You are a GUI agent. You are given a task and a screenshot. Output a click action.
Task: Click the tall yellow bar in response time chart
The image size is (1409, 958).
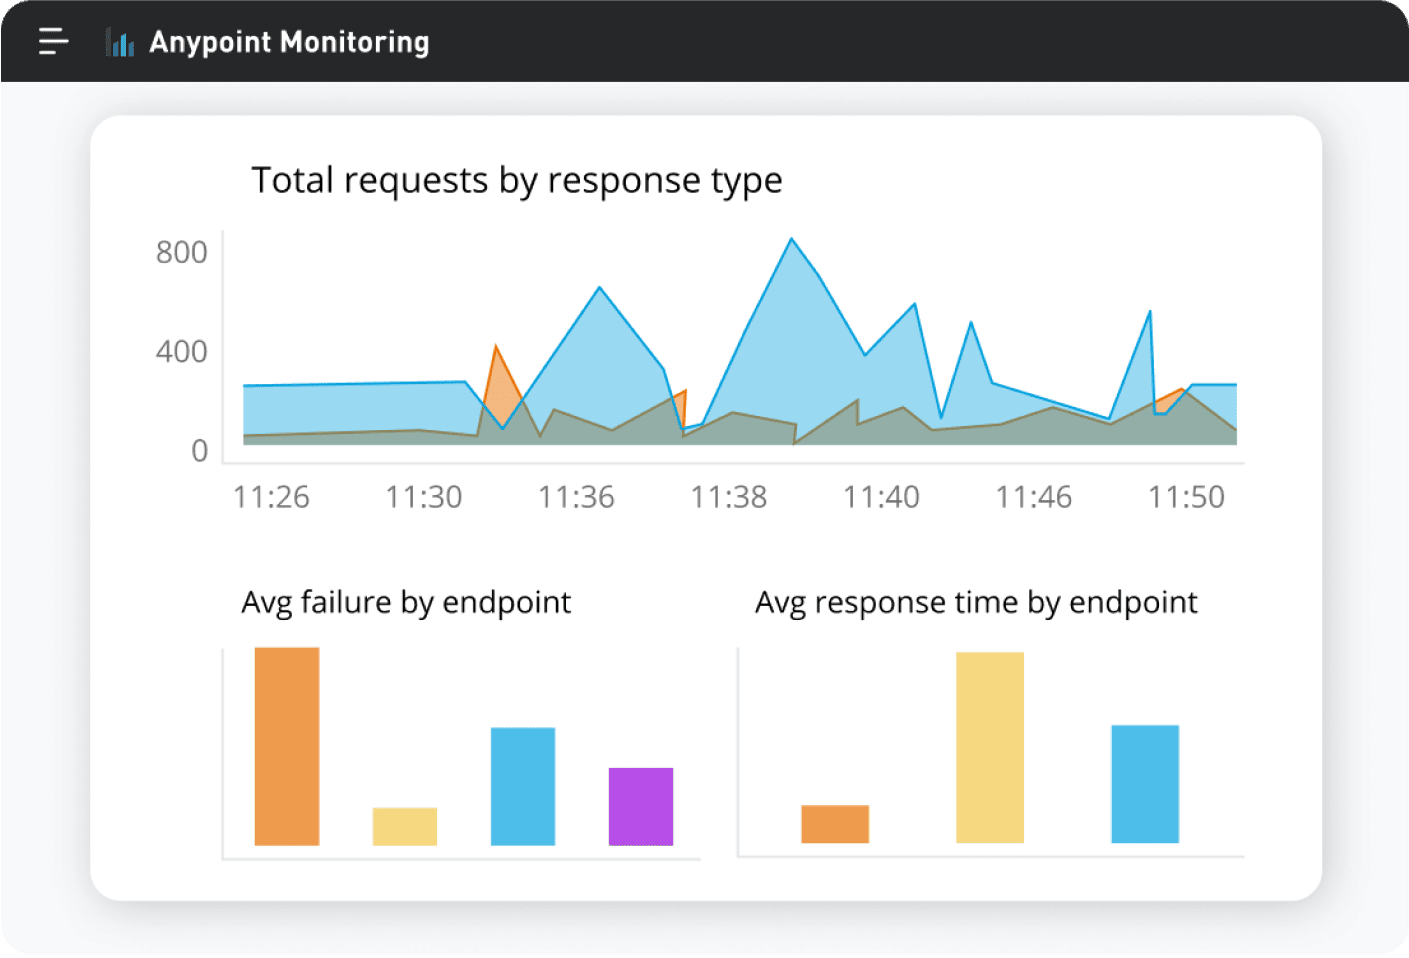pos(991,748)
